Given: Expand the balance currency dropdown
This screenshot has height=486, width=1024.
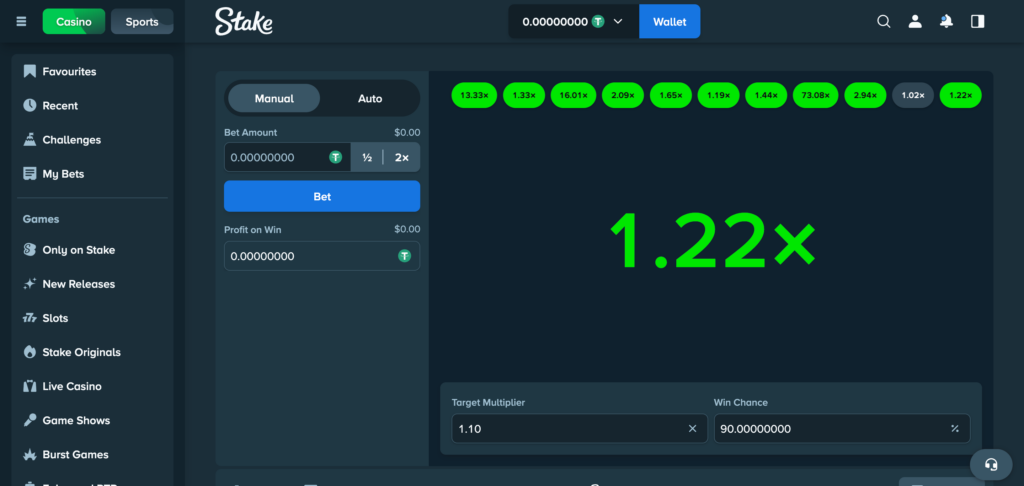Looking at the screenshot, I should tap(618, 21).
